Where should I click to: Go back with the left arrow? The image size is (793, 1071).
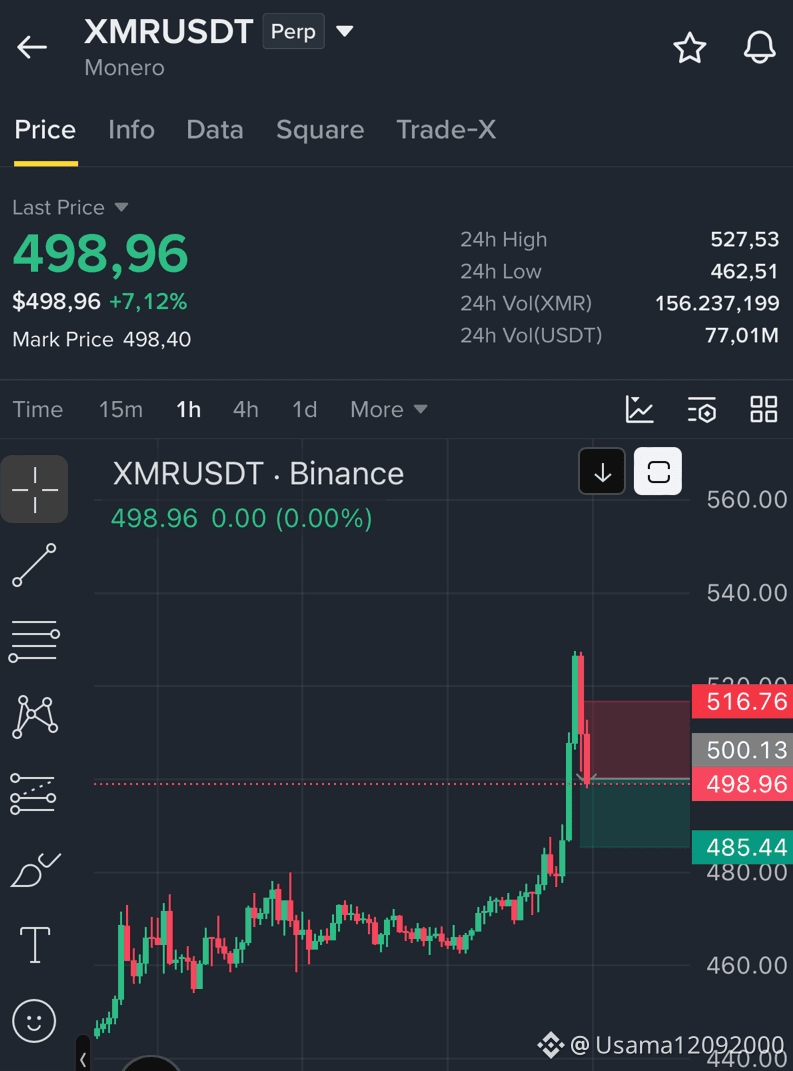(x=32, y=47)
